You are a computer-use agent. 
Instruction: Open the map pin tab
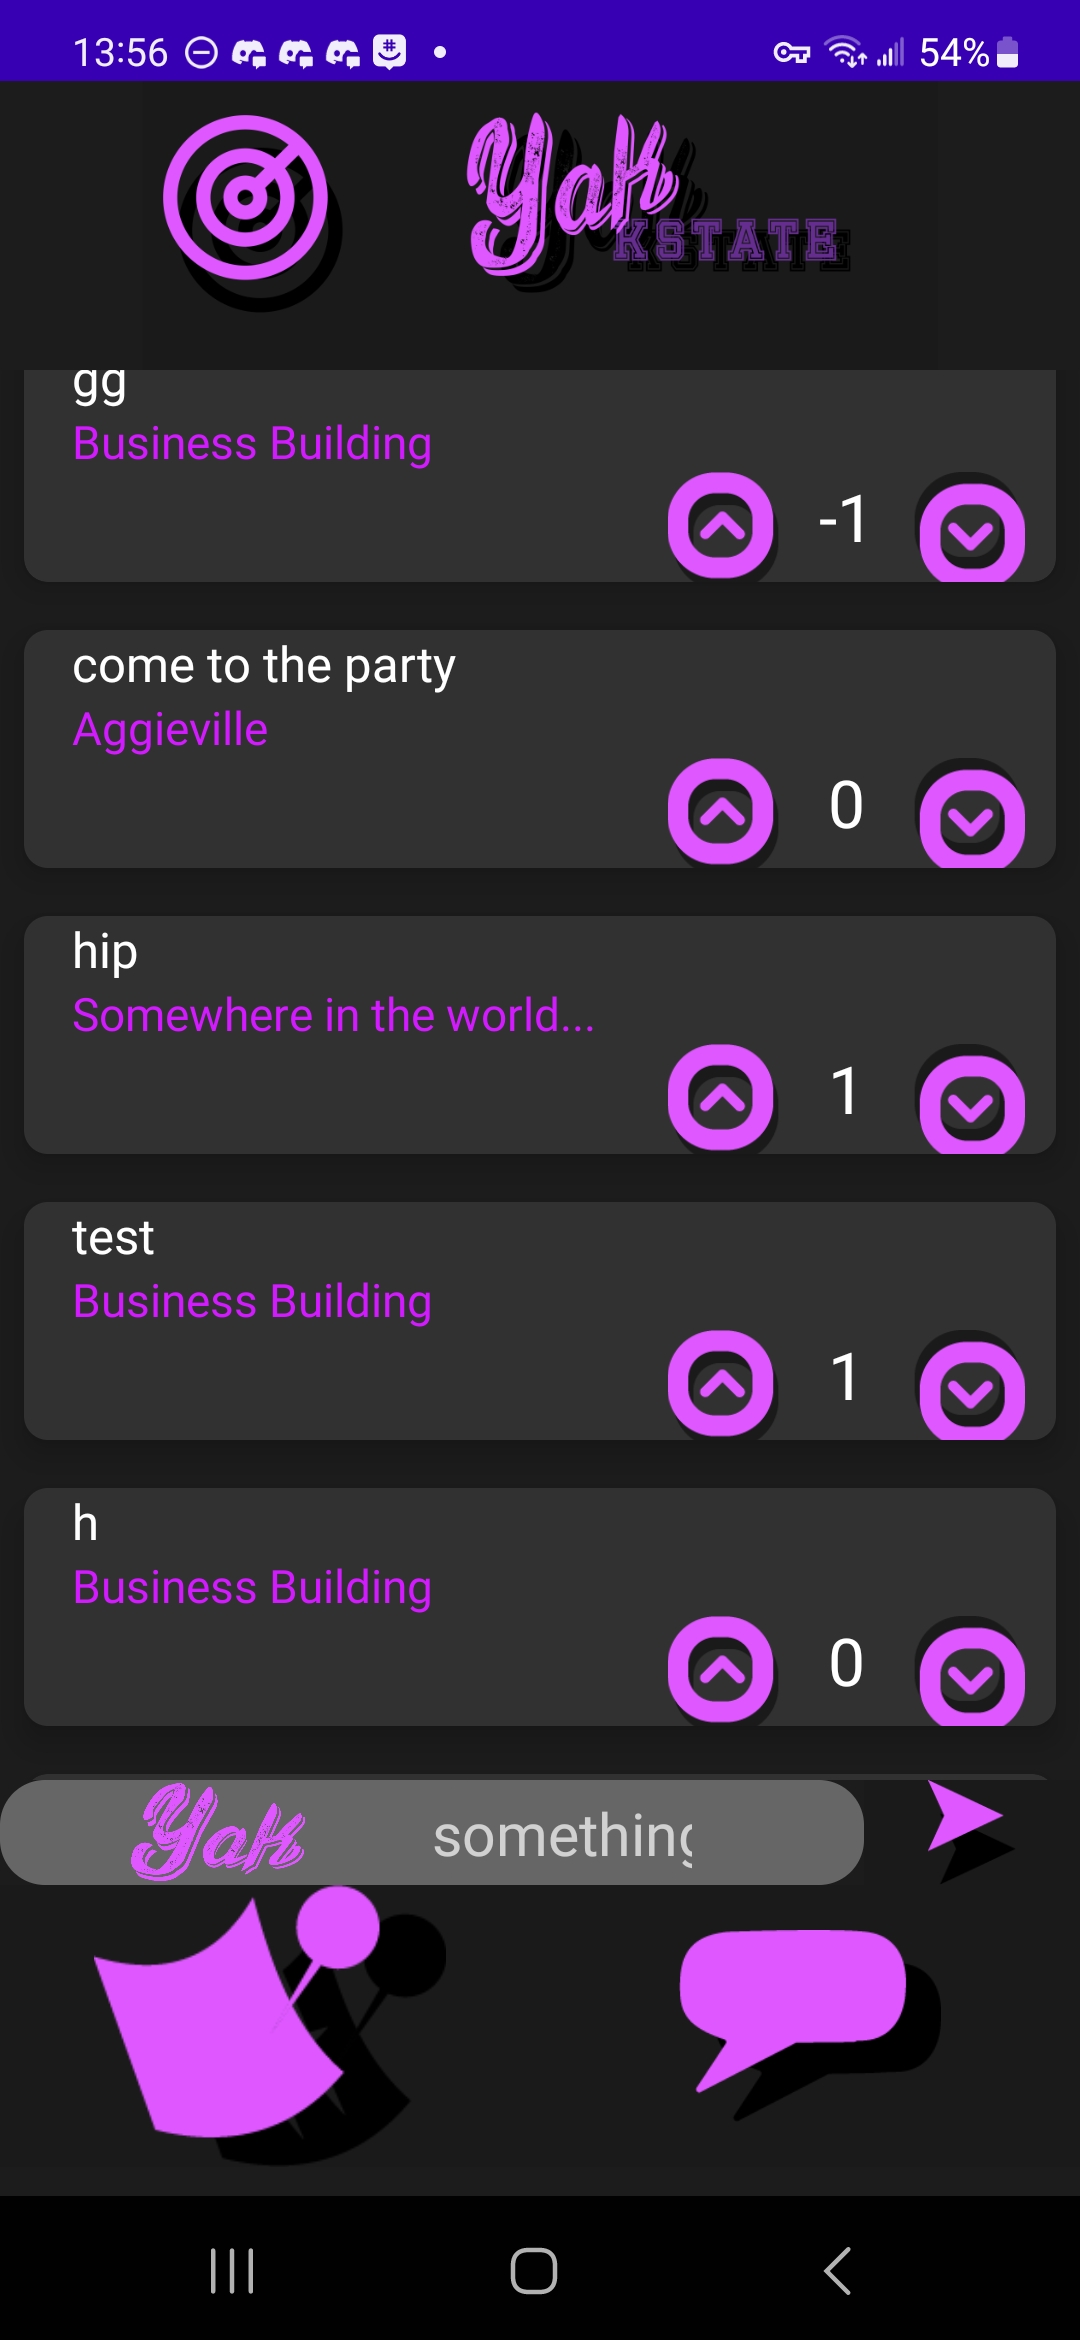click(237, 2012)
